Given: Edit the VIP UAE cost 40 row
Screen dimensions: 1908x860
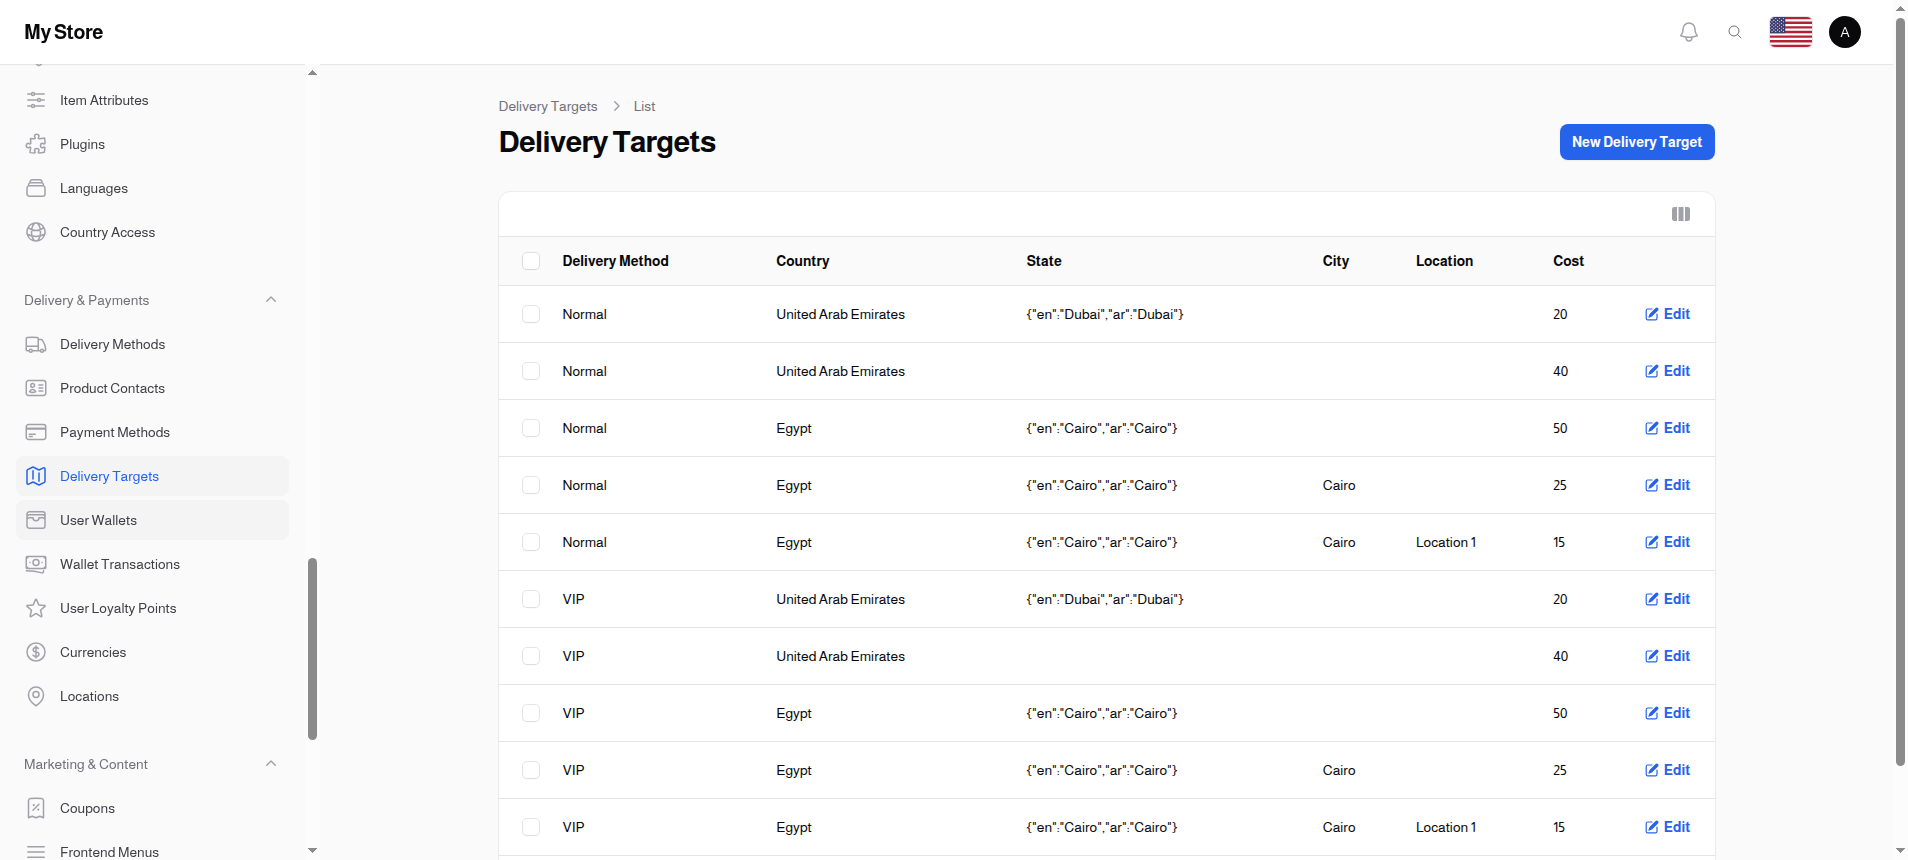Looking at the screenshot, I should [1668, 656].
